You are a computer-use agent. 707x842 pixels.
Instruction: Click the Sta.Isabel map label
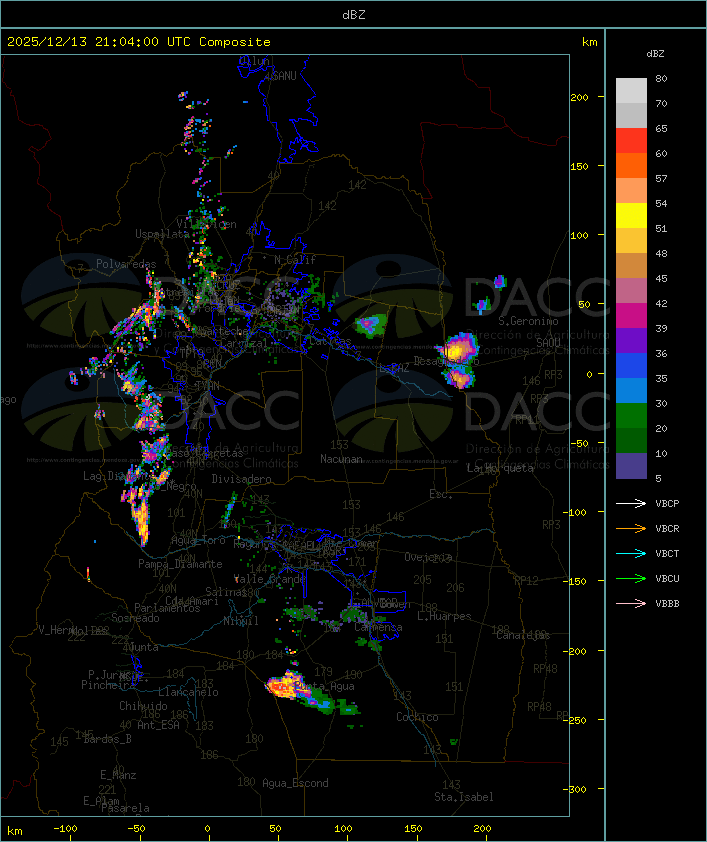[x=464, y=797]
